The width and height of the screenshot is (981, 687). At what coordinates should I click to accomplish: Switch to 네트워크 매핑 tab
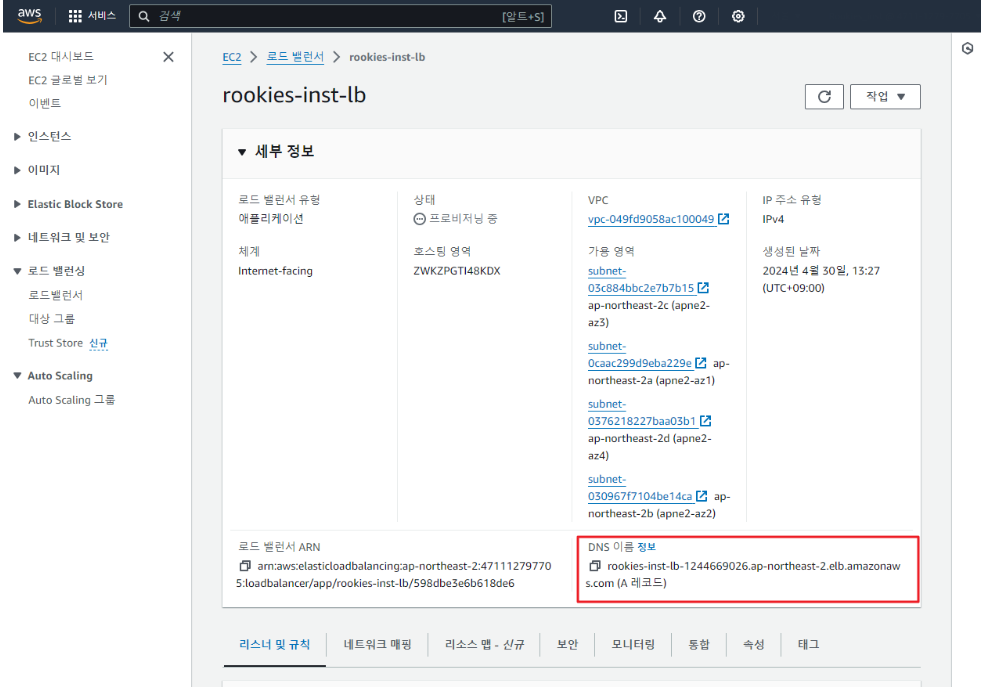point(377,644)
